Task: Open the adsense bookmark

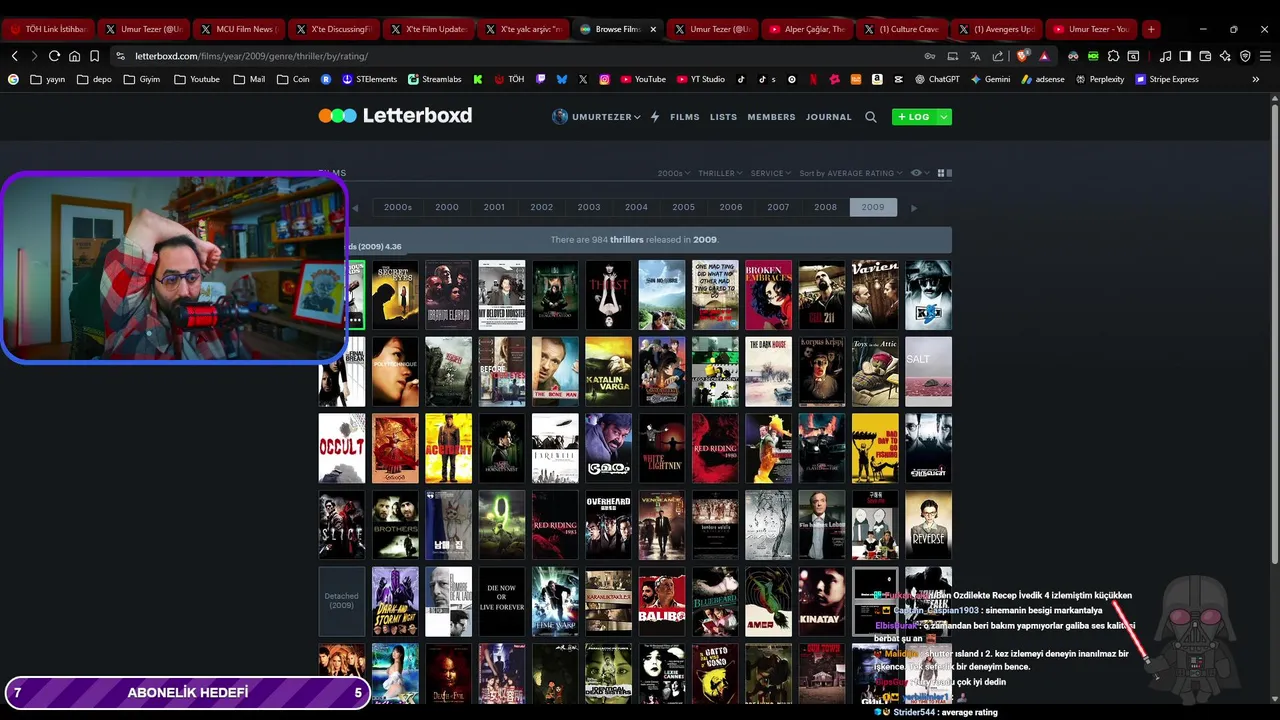Action: (x=1043, y=79)
